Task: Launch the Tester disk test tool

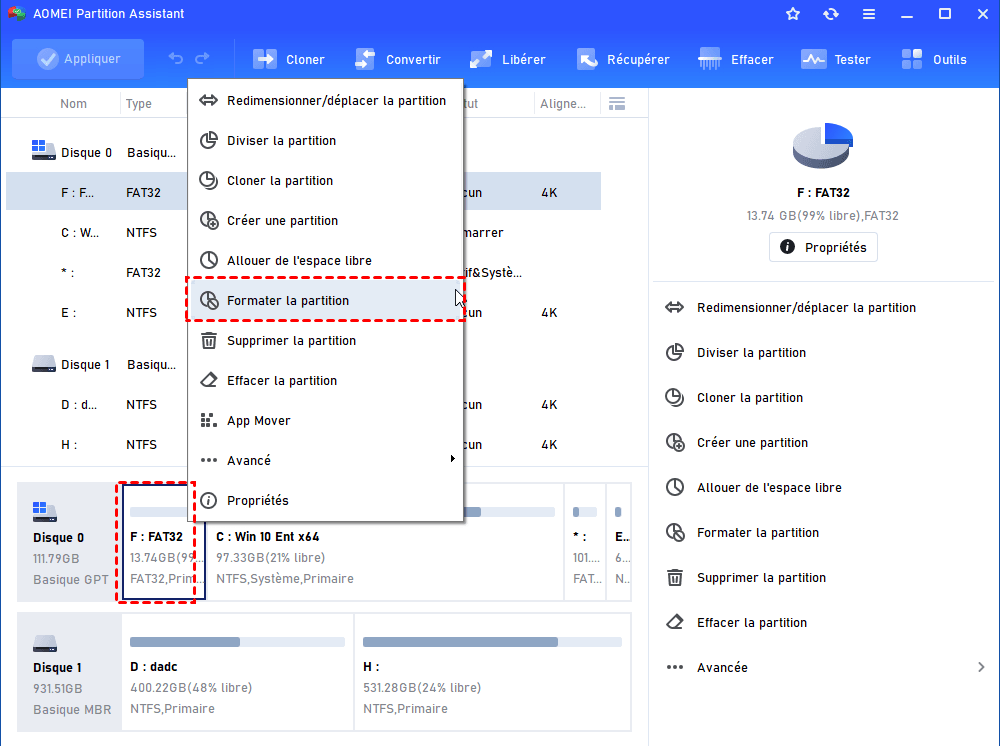Action: (x=813, y=59)
